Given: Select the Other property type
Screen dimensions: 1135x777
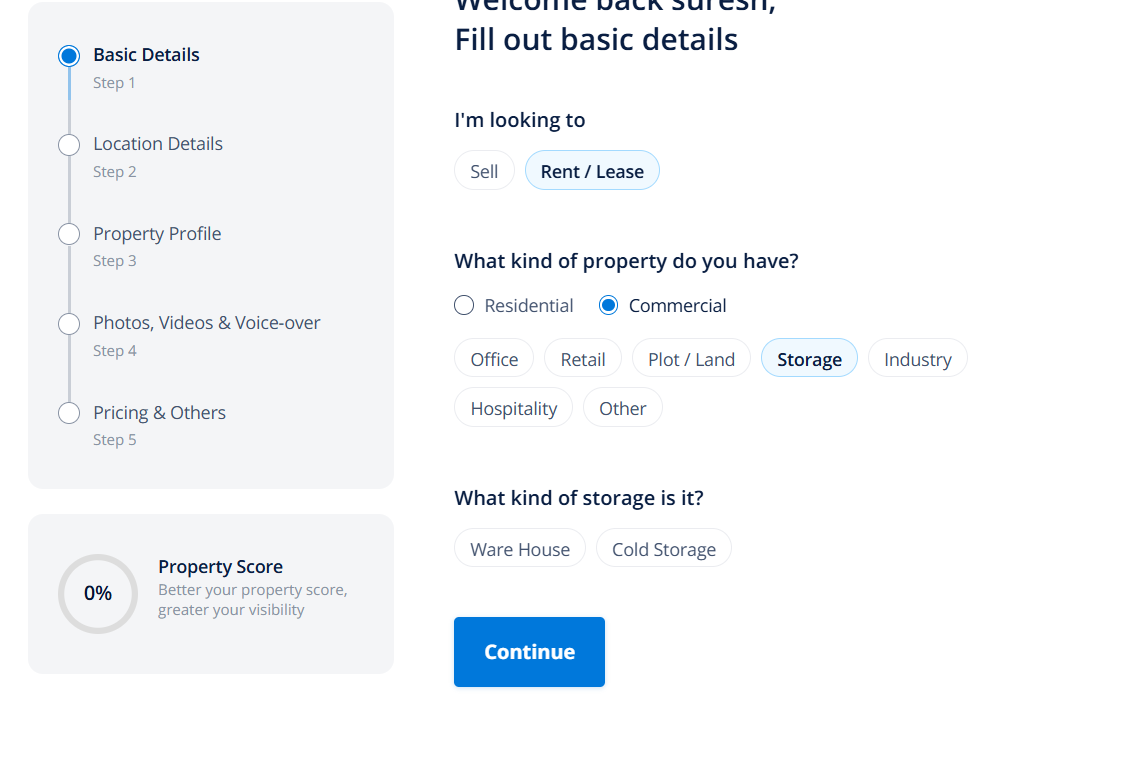Looking at the screenshot, I should pos(622,408).
